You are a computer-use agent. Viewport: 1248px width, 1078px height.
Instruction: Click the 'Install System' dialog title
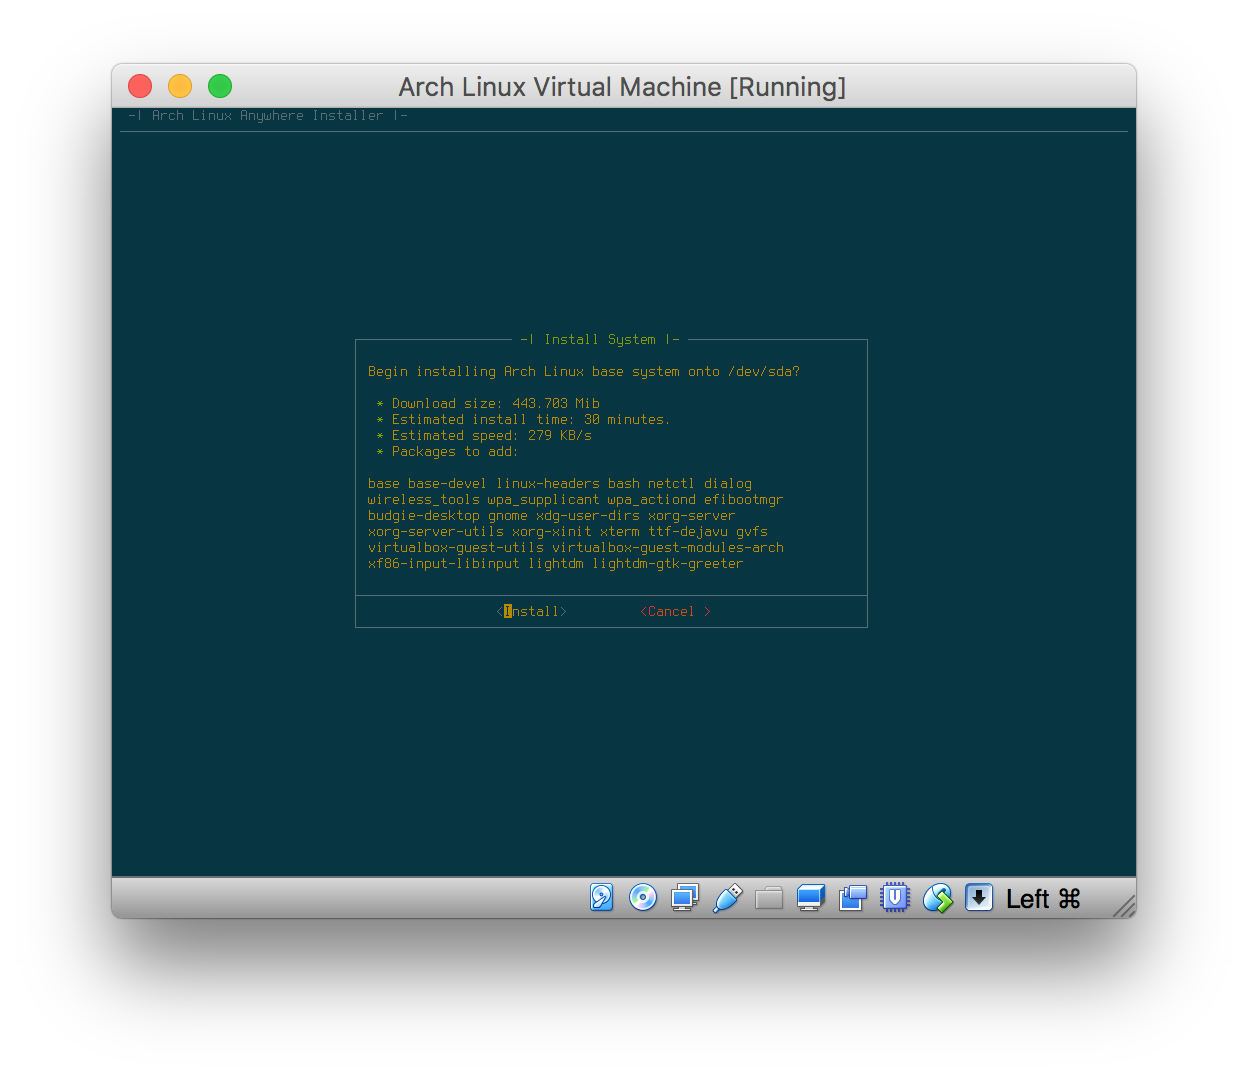click(x=600, y=340)
